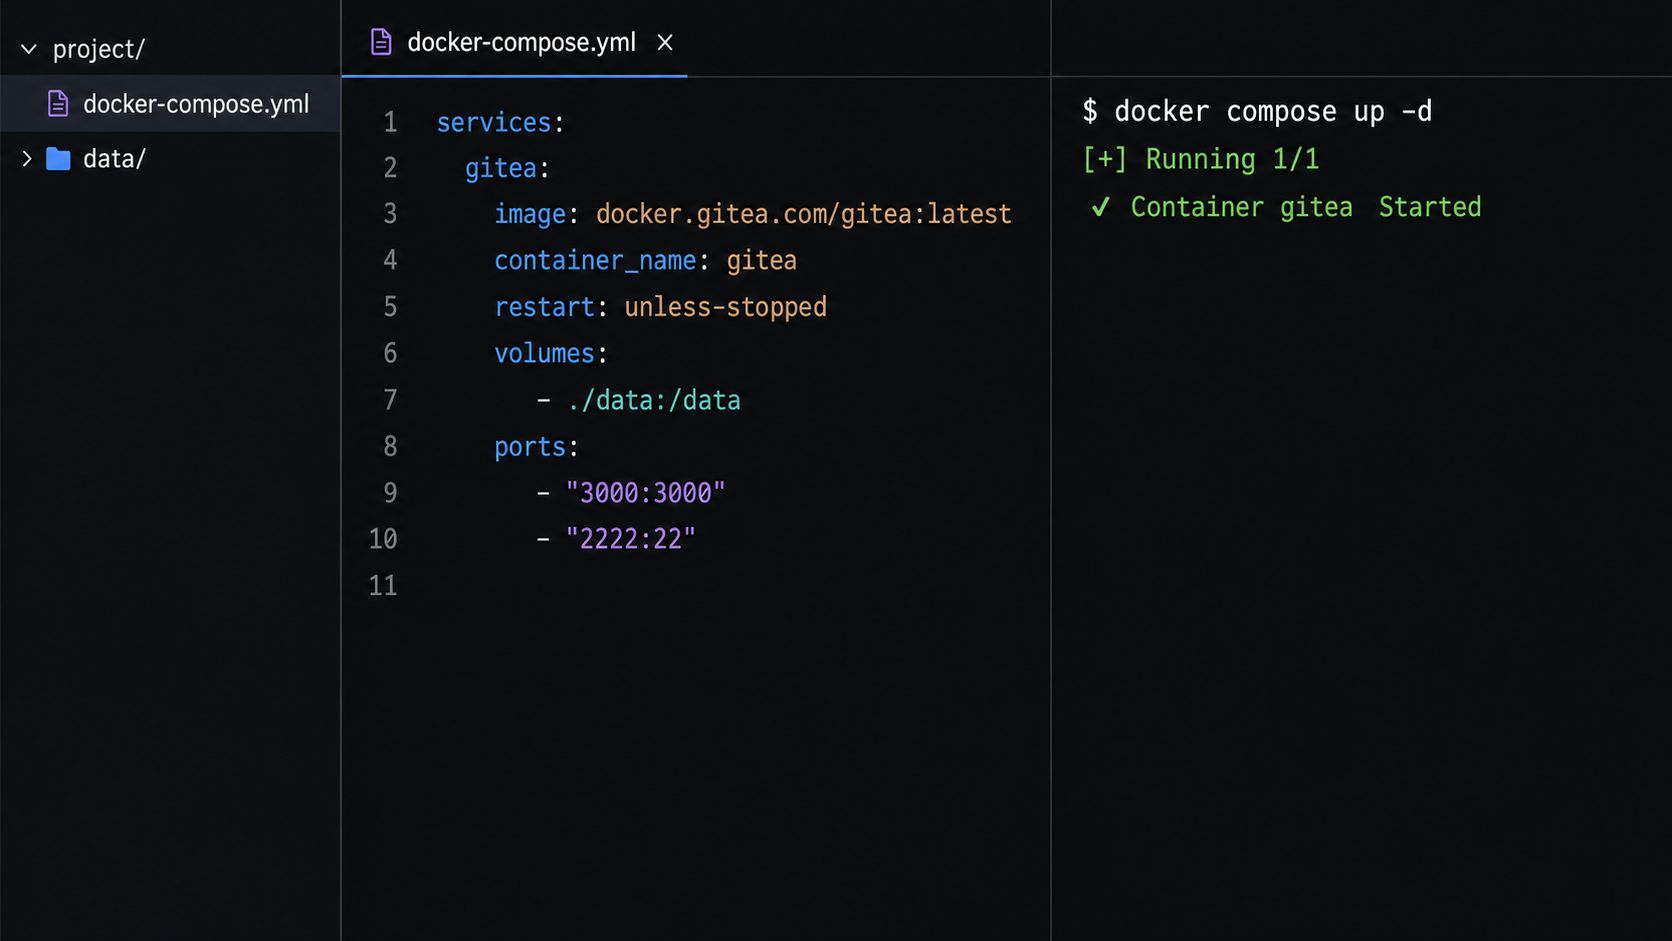Click line number 7 in the gutter
Screen dimensions: 1672x941
[390, 400]
